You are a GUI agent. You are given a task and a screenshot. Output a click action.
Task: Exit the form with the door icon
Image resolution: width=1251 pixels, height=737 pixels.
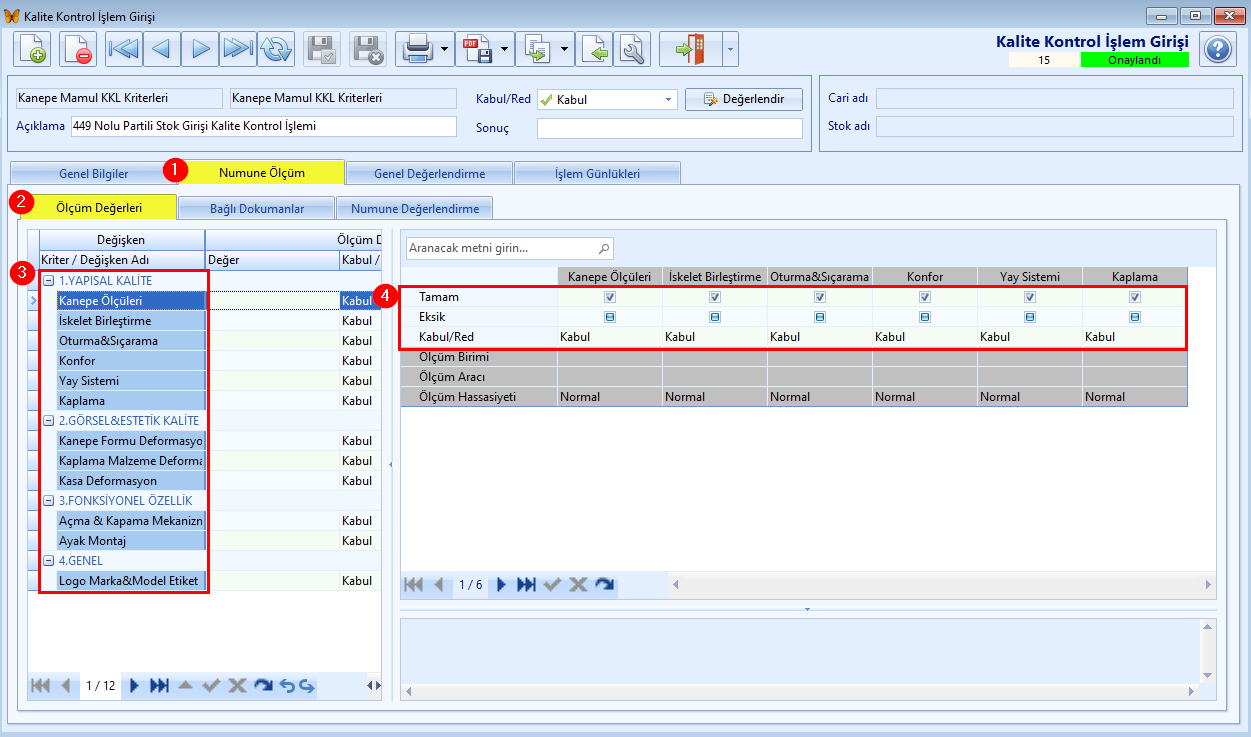pyautogui.click(x=690, y=49)
